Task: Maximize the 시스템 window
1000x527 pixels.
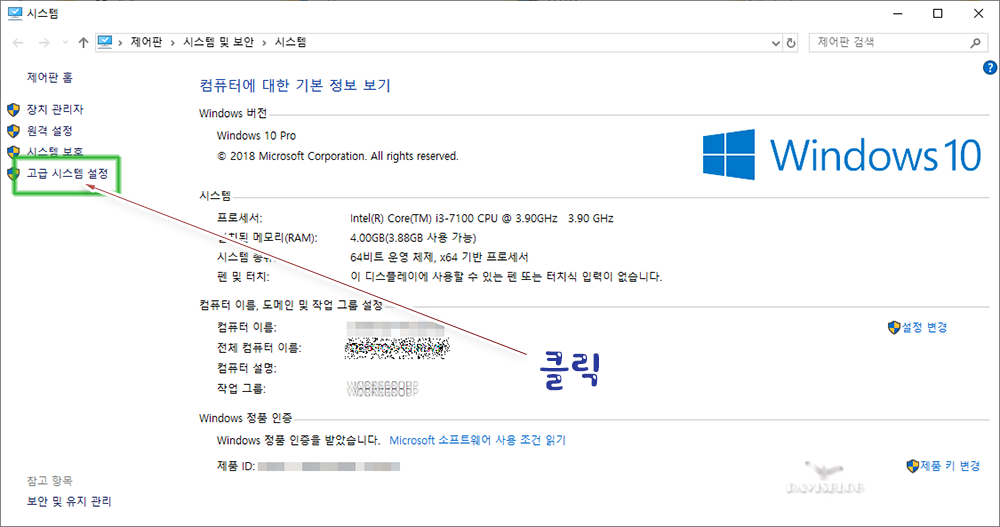Action: click(x=938, y=13)
